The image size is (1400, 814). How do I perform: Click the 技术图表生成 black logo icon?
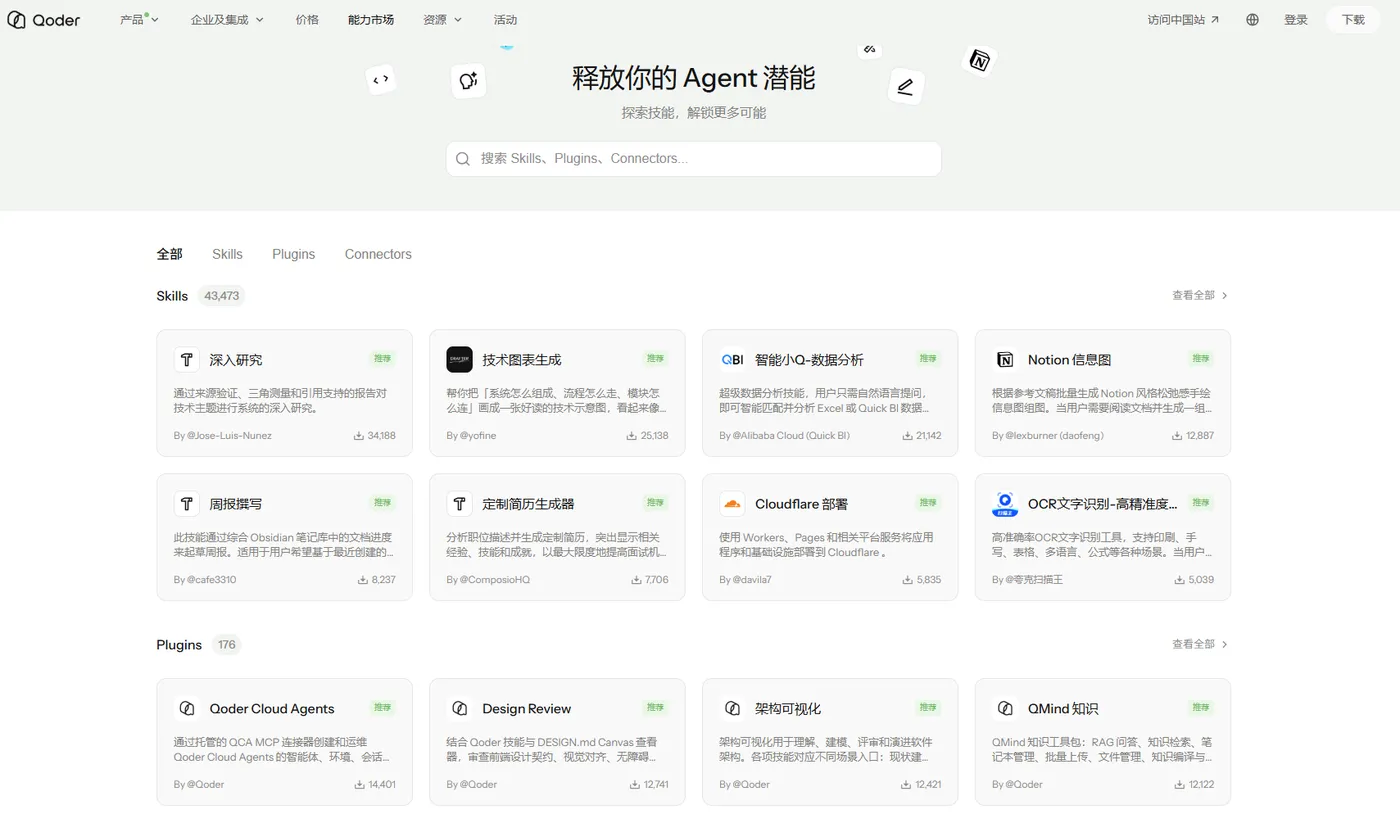click(459, 360)
